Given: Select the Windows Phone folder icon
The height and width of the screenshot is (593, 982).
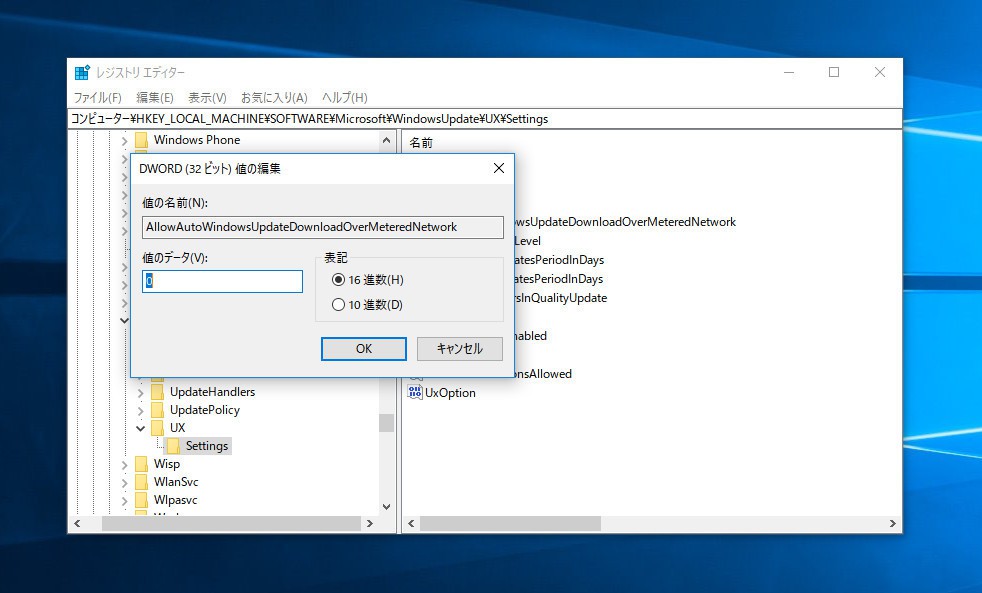Looking at the screenshot, I should pos(142,140).
